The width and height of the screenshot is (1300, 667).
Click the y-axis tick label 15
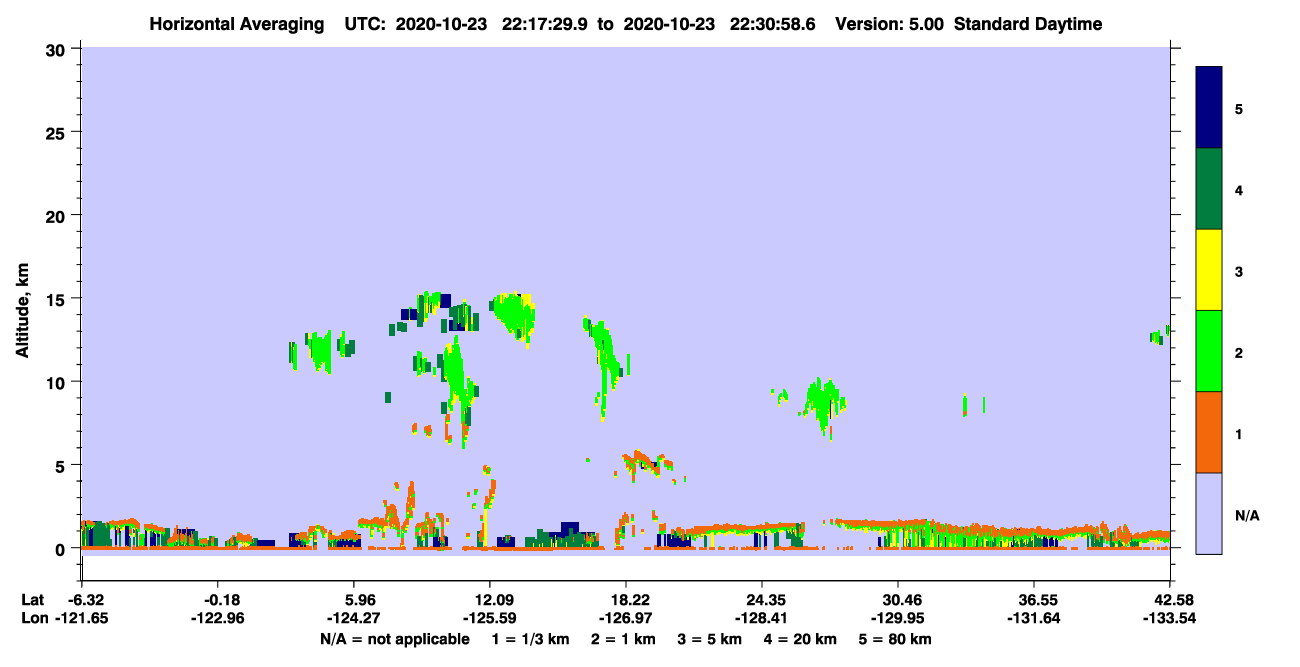58,299
